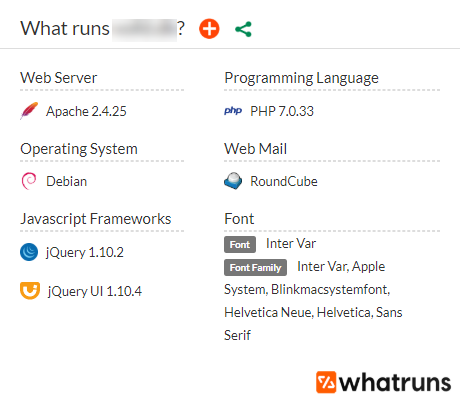
Task: Click the PHP logo icon
Action: 233,111
